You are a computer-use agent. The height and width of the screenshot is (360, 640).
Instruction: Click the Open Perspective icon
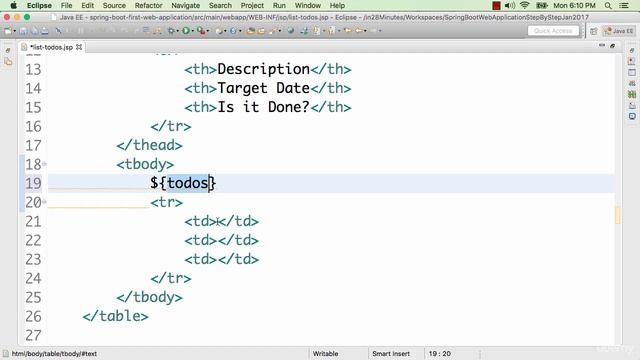pyautogui.click(x=594, y=31)
